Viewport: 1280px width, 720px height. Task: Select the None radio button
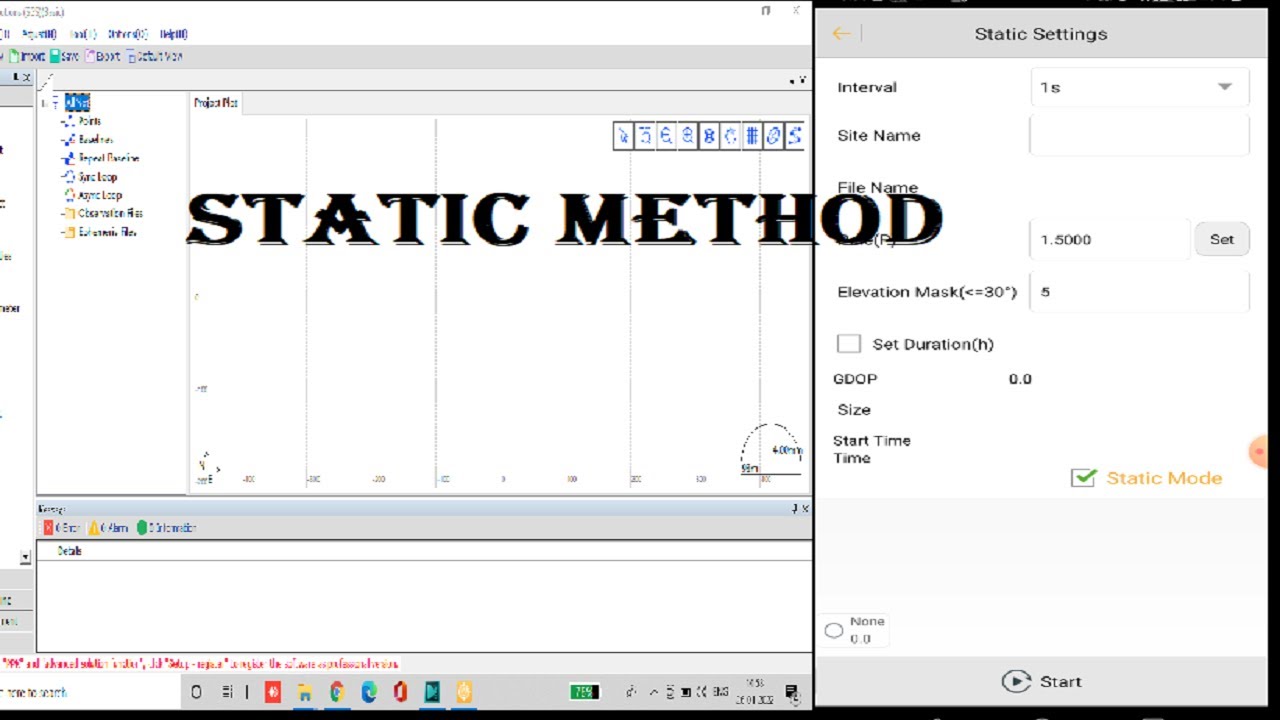(x=834, y=630)
